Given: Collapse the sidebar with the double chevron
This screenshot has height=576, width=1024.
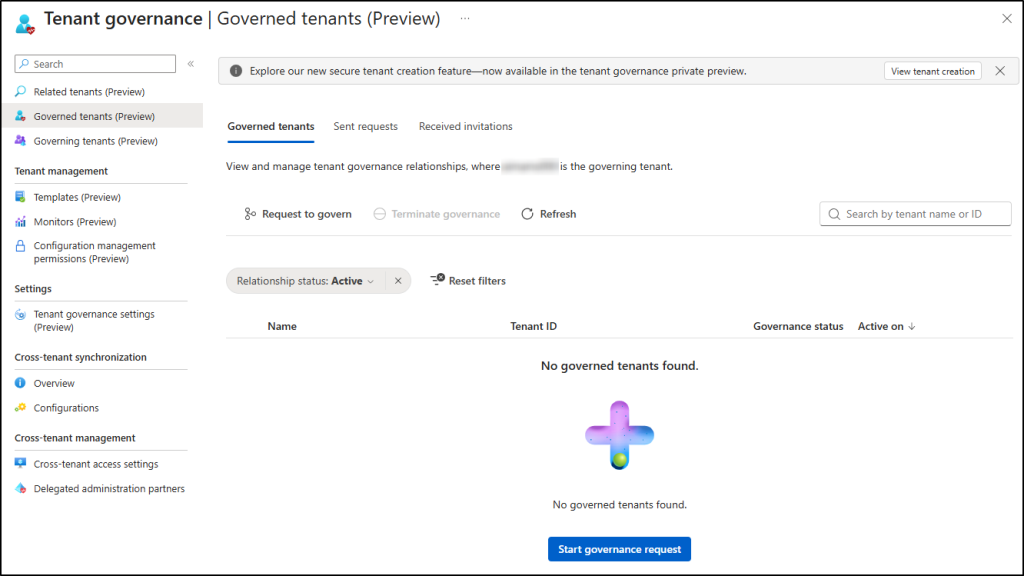Looking at the screenshot, I should point(190,64).
